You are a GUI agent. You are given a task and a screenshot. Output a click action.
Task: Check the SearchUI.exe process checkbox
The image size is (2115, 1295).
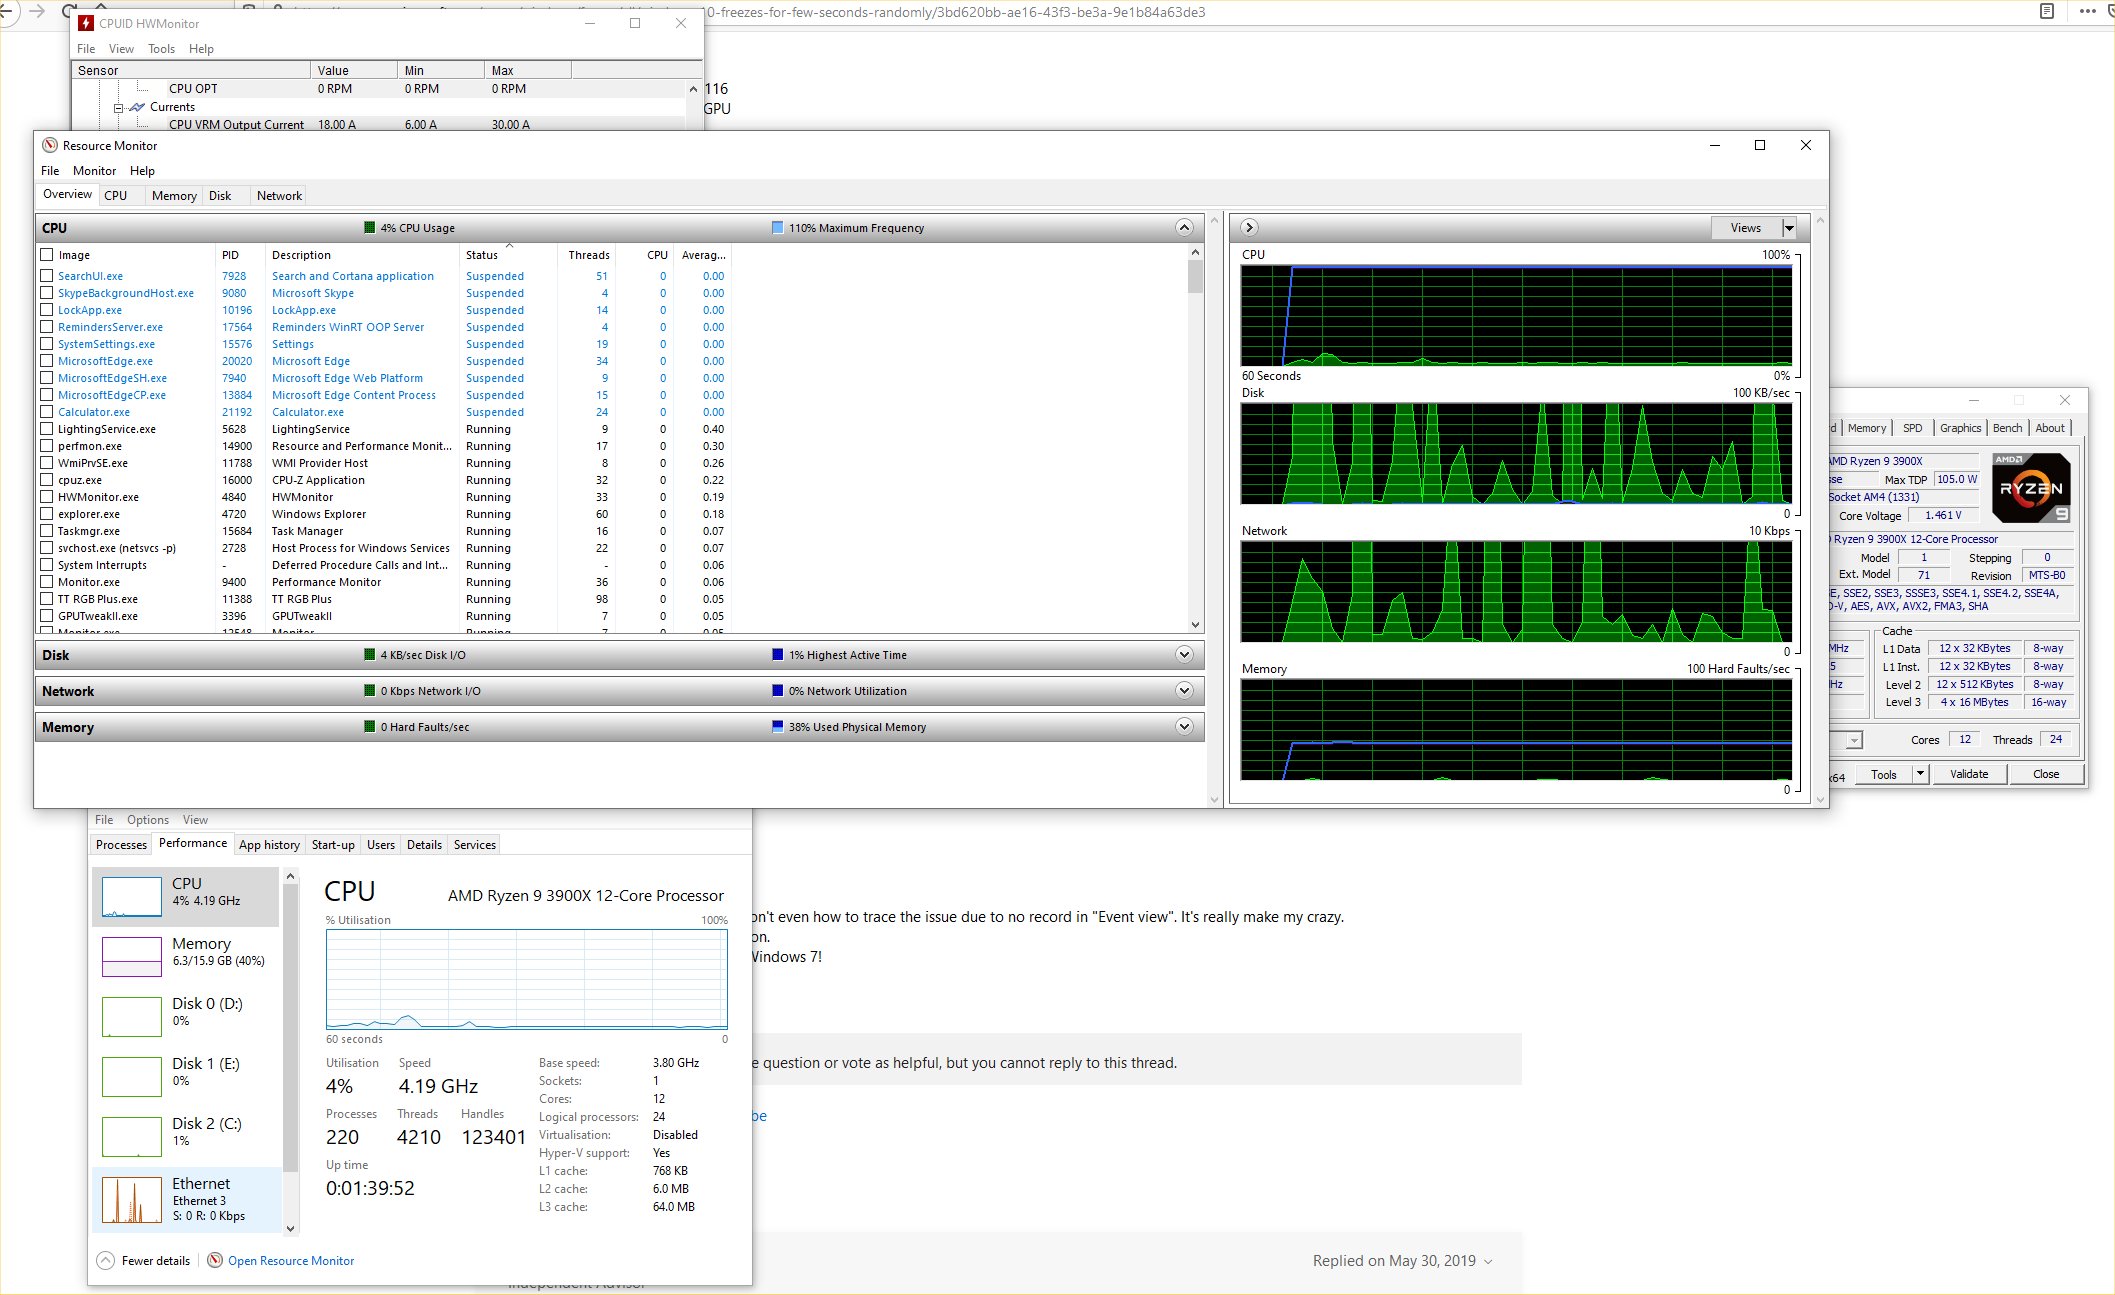[47, 276]
